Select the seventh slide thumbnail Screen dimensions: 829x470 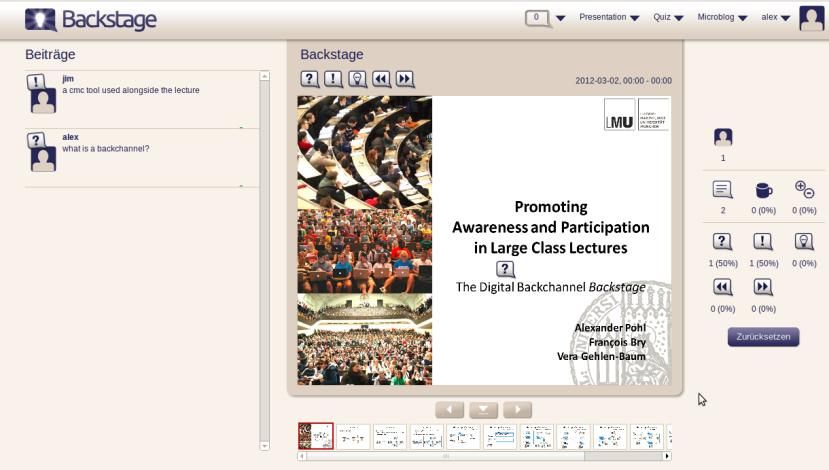pos(537,437)
